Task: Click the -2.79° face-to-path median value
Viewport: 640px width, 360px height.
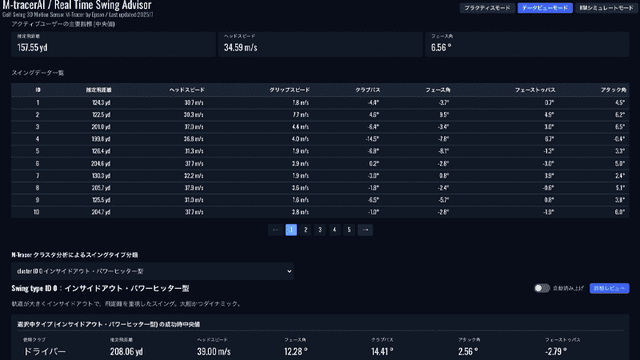Action: (x=556, y=351)
